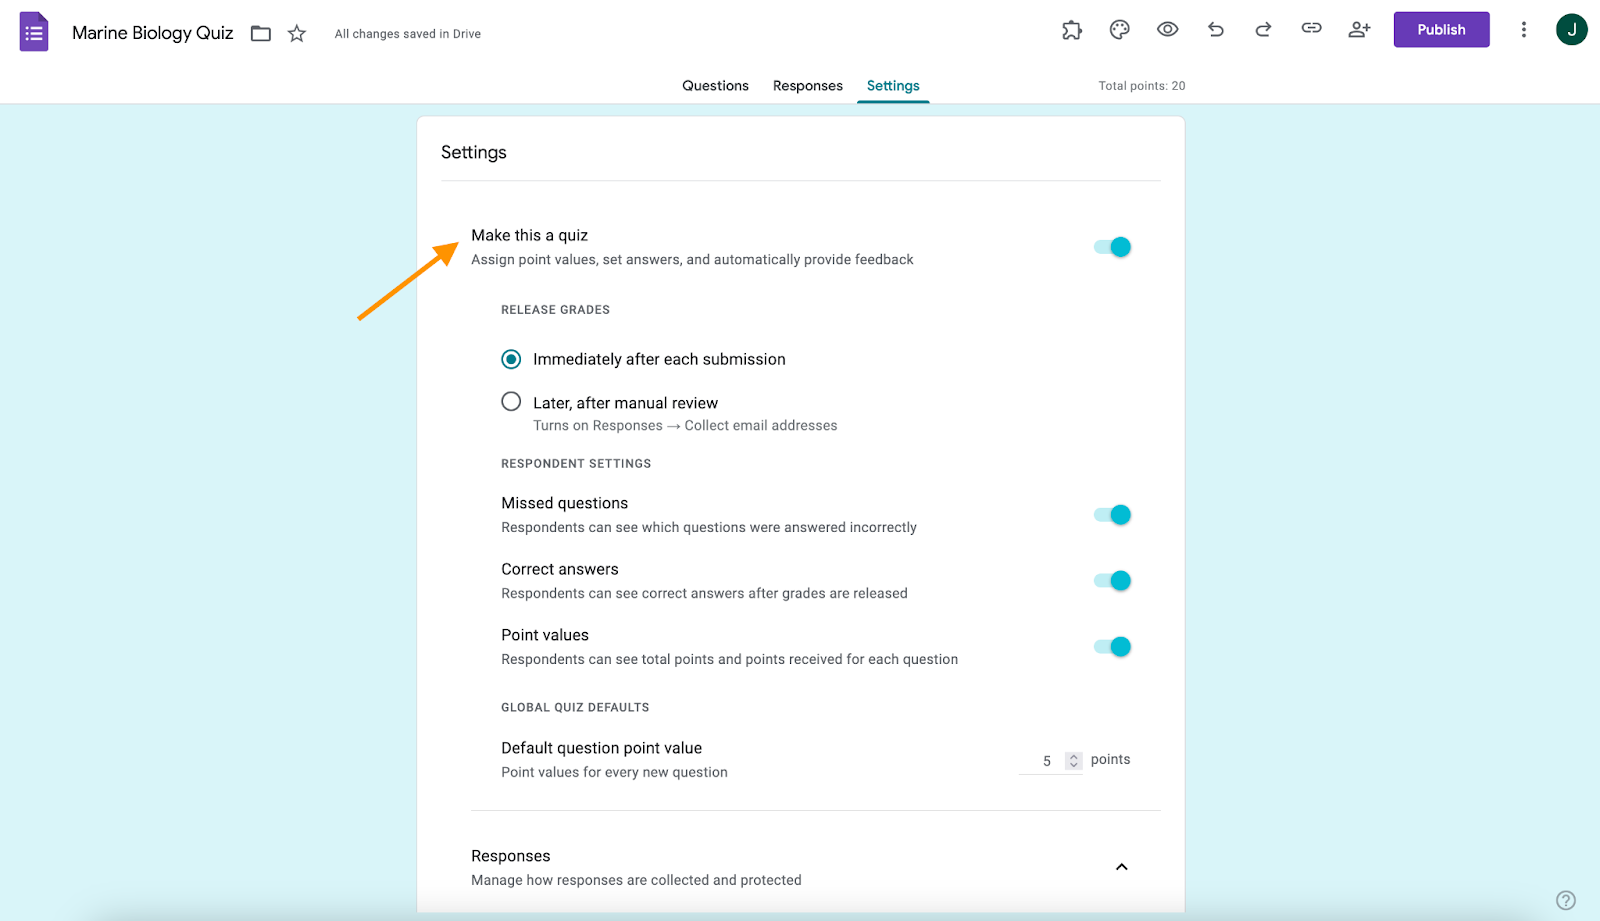Adjust default point value stepper arrows
Screen dimensions: 1600x921
1073,761
